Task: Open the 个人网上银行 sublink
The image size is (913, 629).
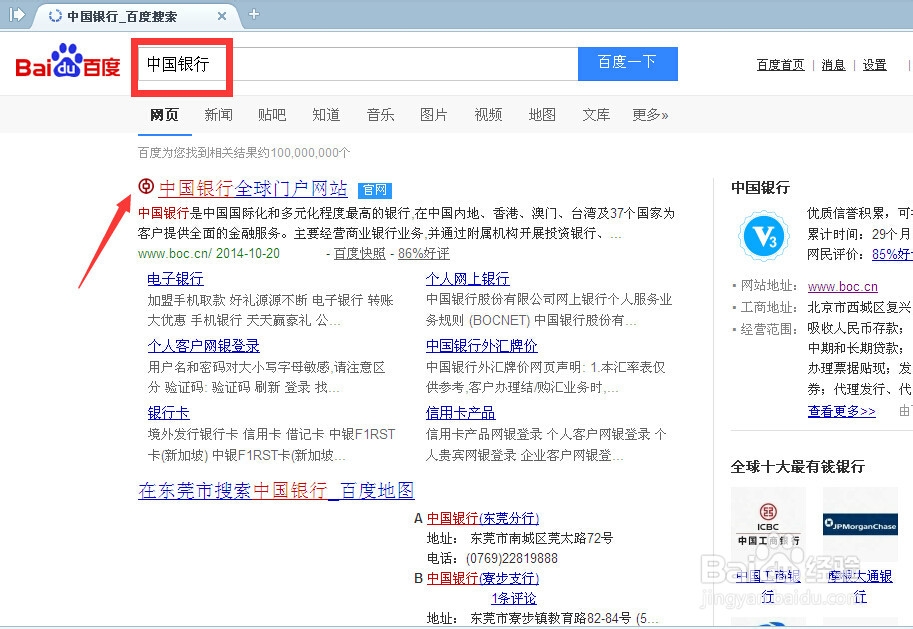Action: click(468, 279)
